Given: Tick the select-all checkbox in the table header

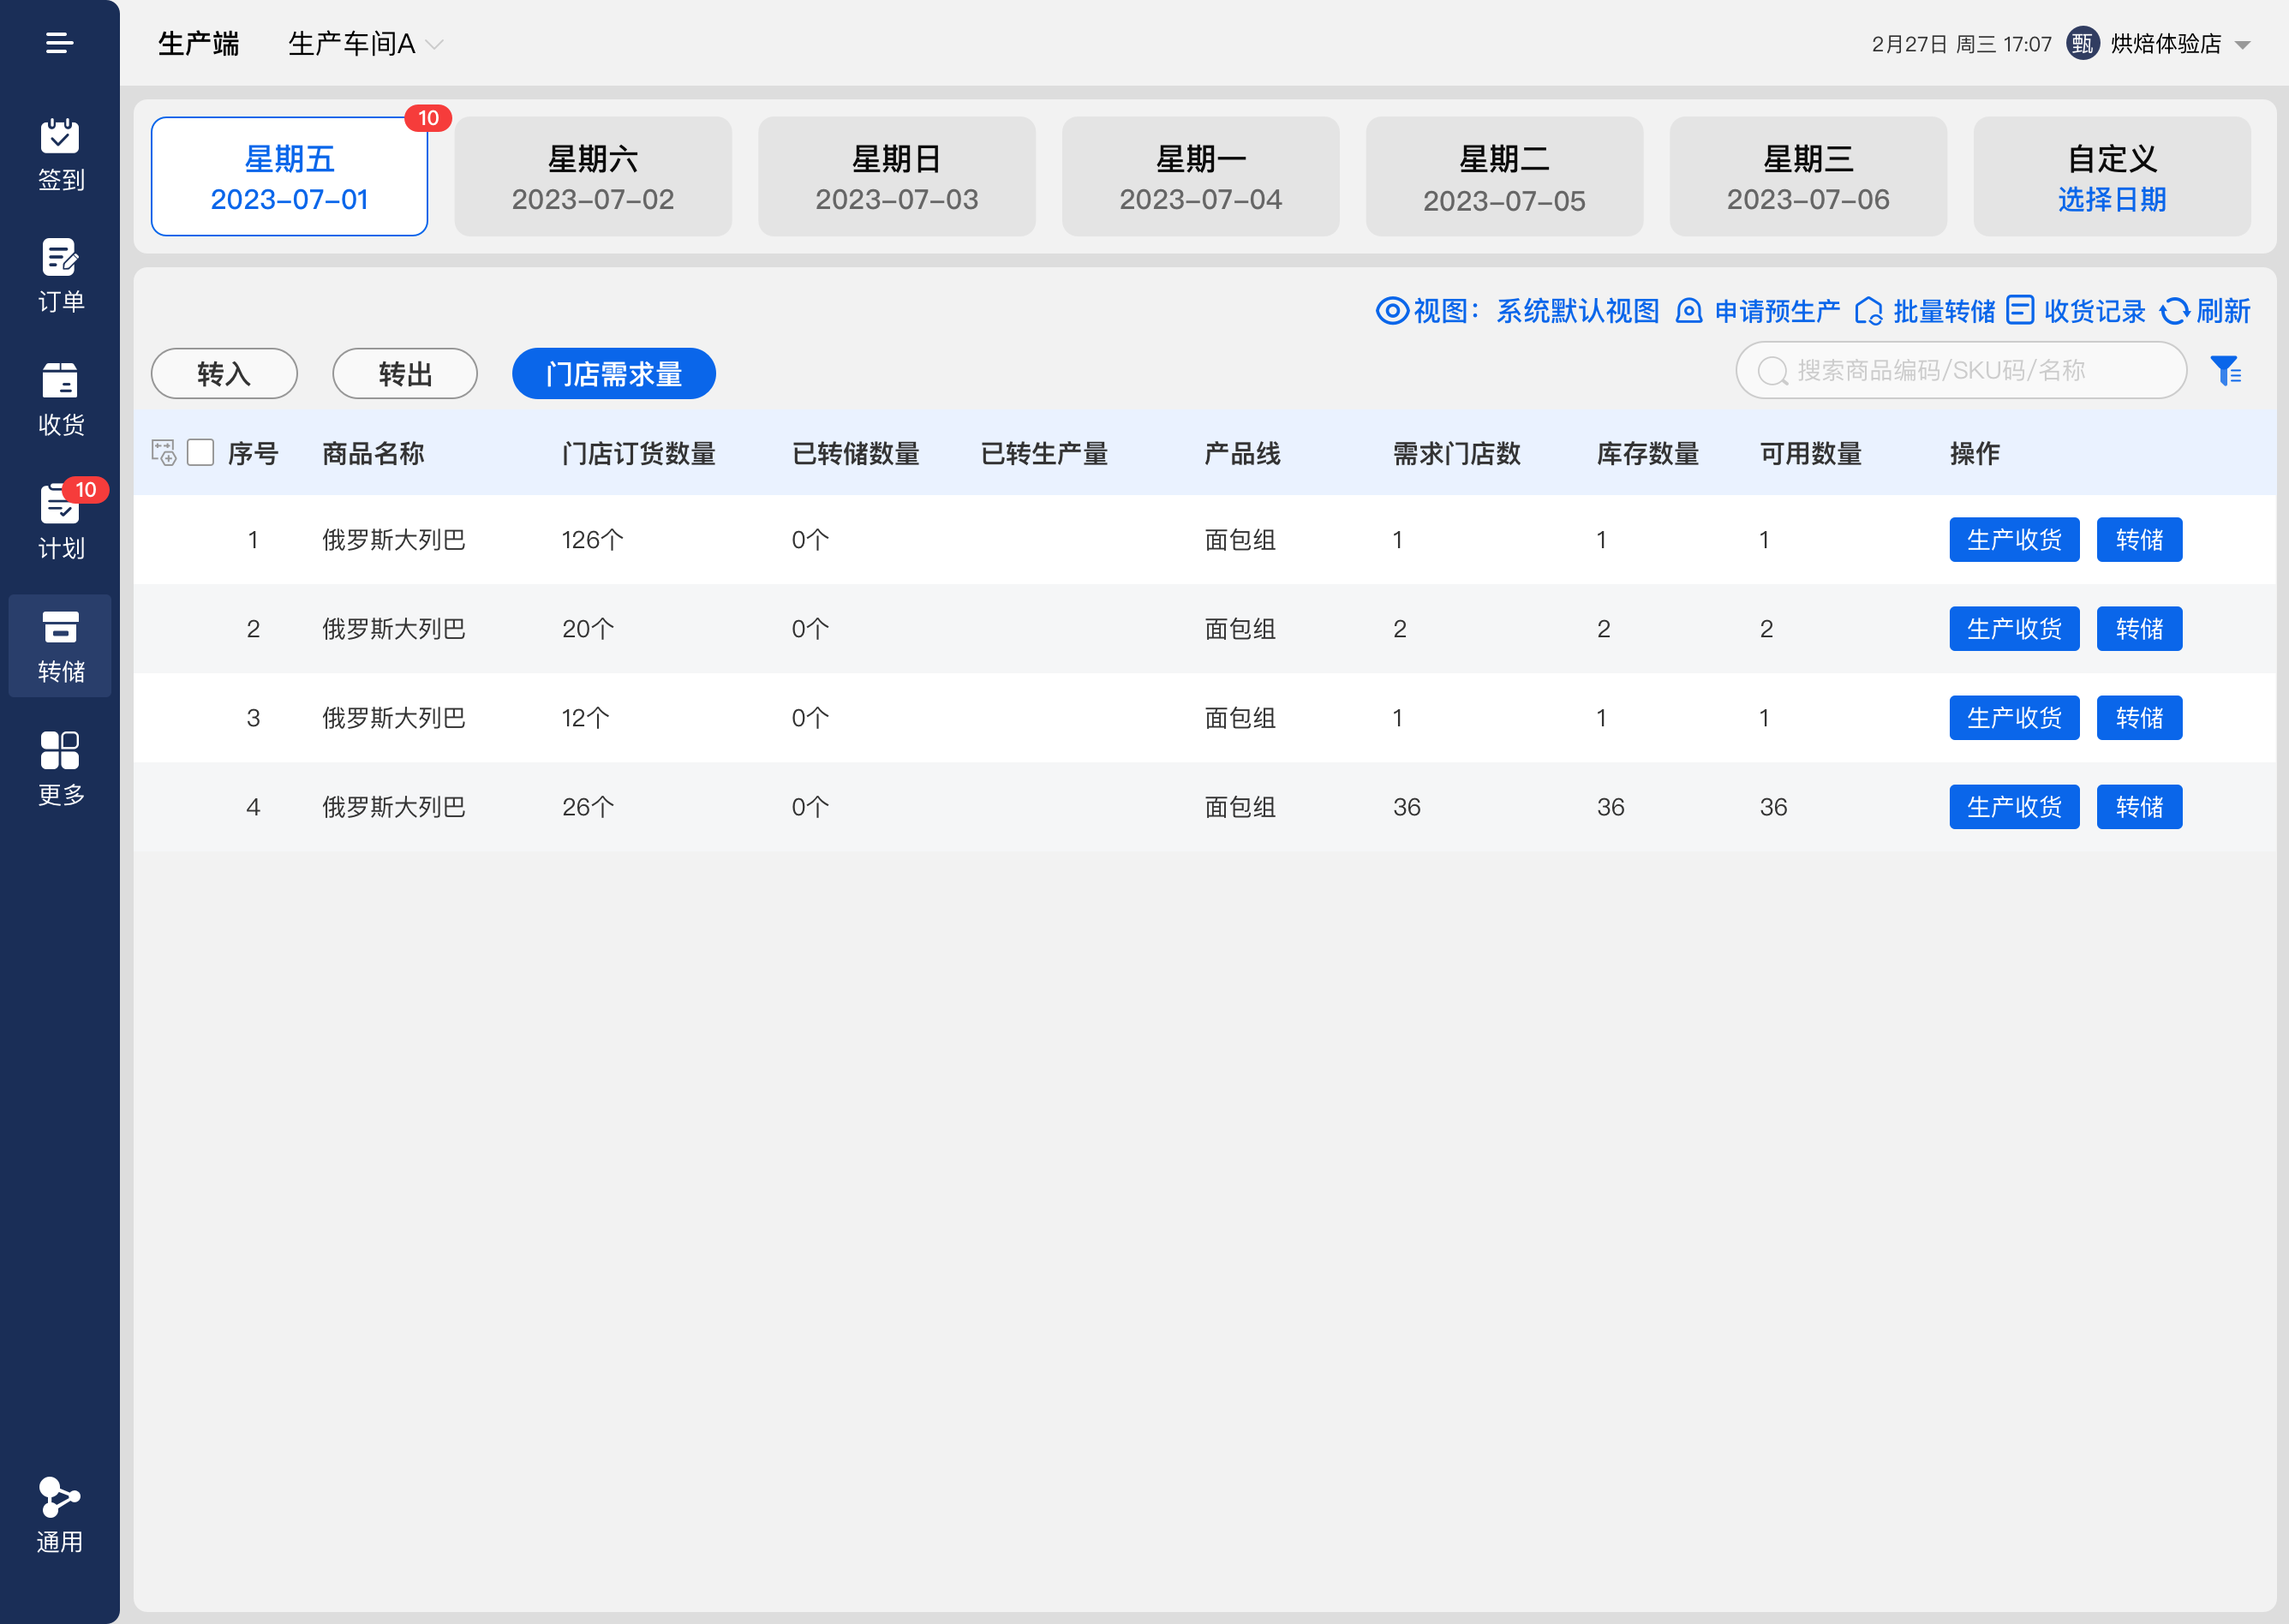Looking at the screenshot, I should click(x=201, y=453).
